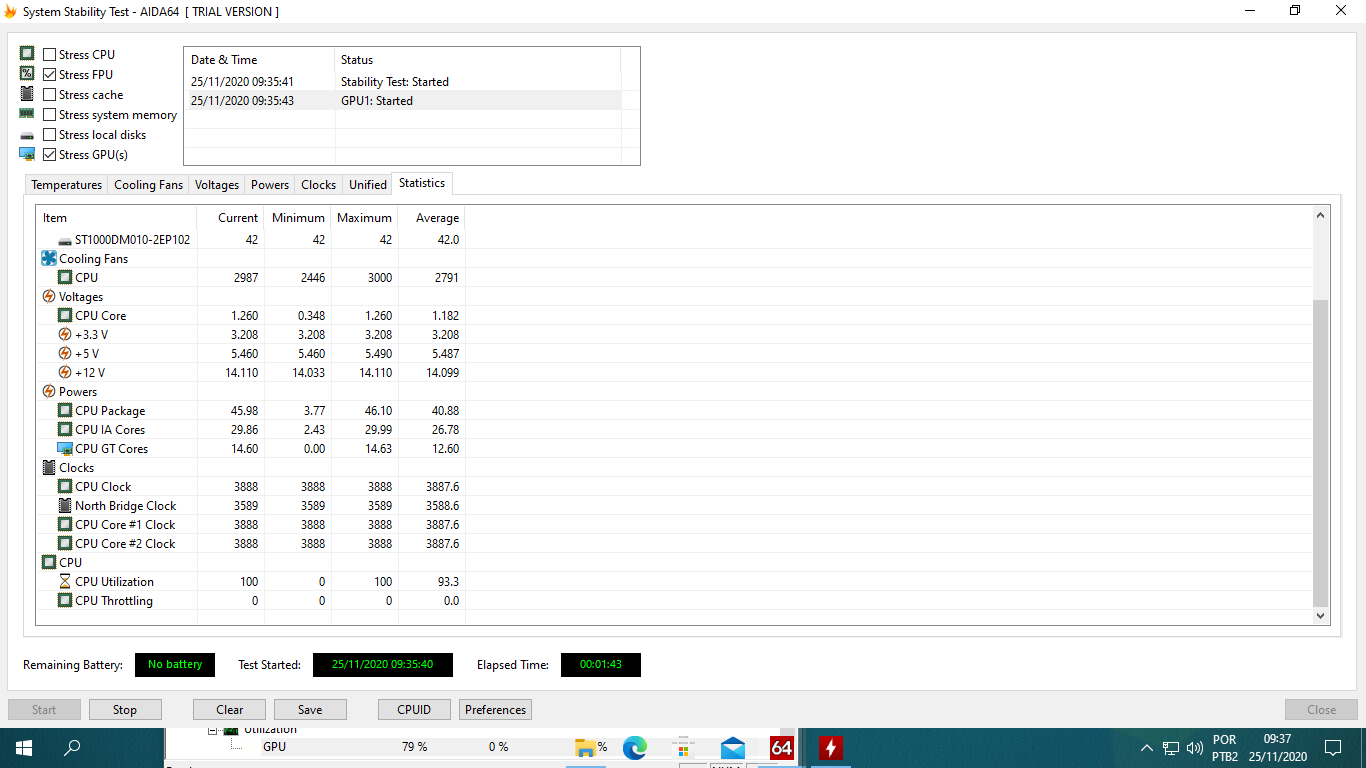This screenshot has height=768, width=1366.
Task: Click the red lightning bolt taskbar app
Action: [x=831, y=747]
